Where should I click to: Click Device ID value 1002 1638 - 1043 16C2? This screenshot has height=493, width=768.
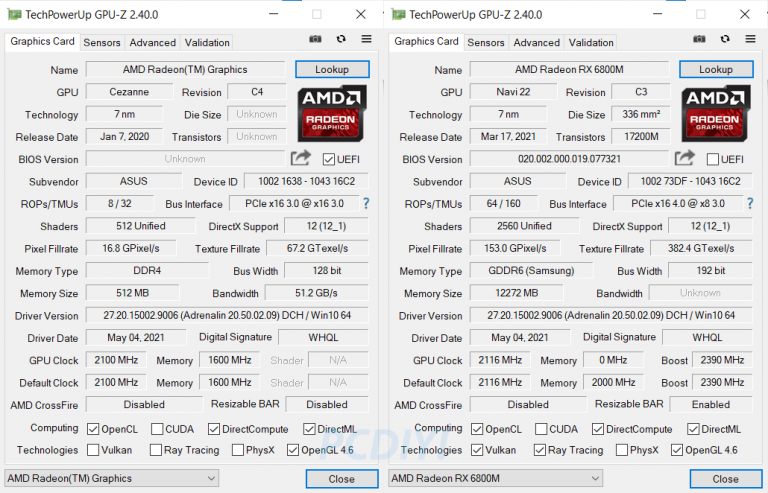[x=307, y=181]
